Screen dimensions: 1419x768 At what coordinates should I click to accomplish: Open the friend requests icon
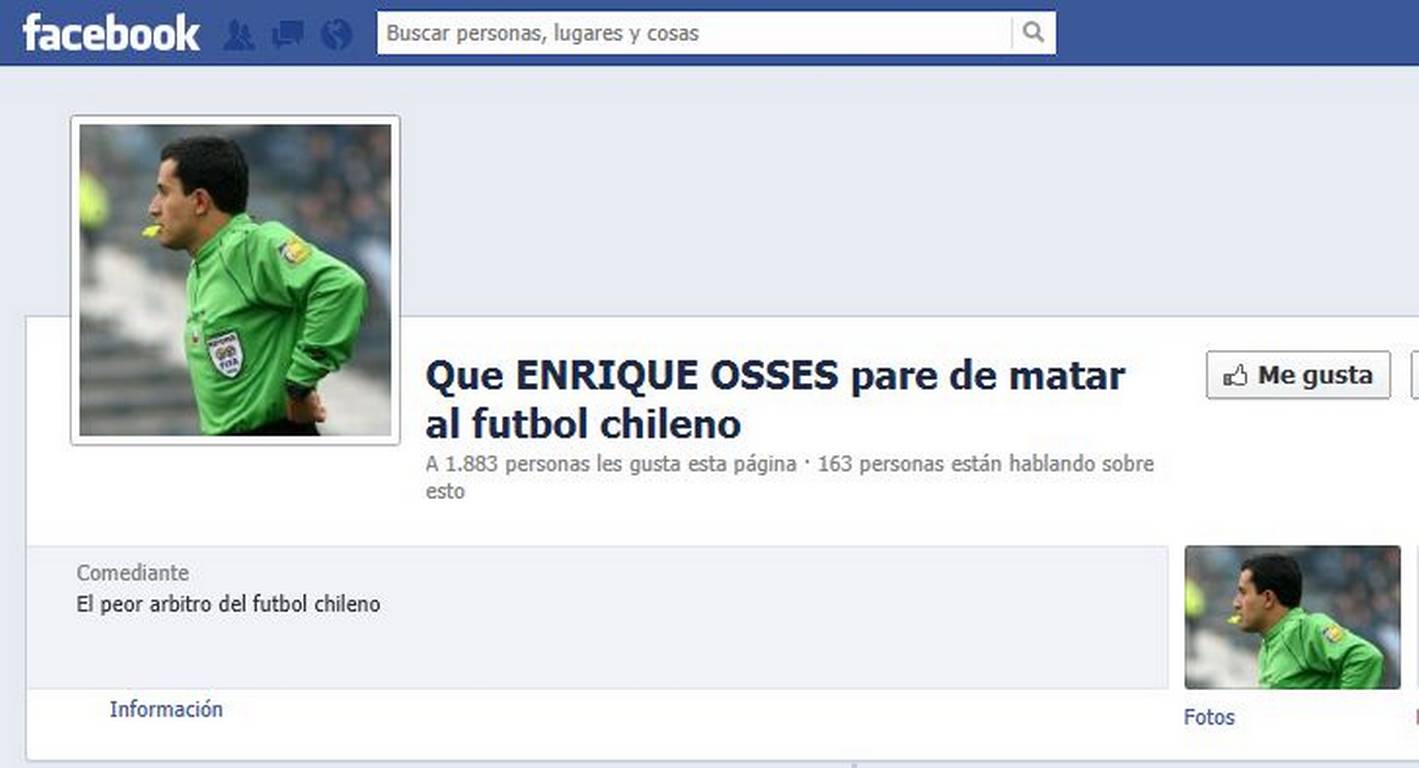[x=239, y=35]
